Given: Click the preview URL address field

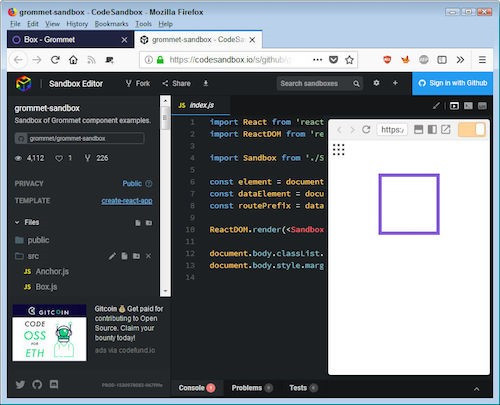Looking at the screenshot, I should pyautogui.click(x=392, y=129).
